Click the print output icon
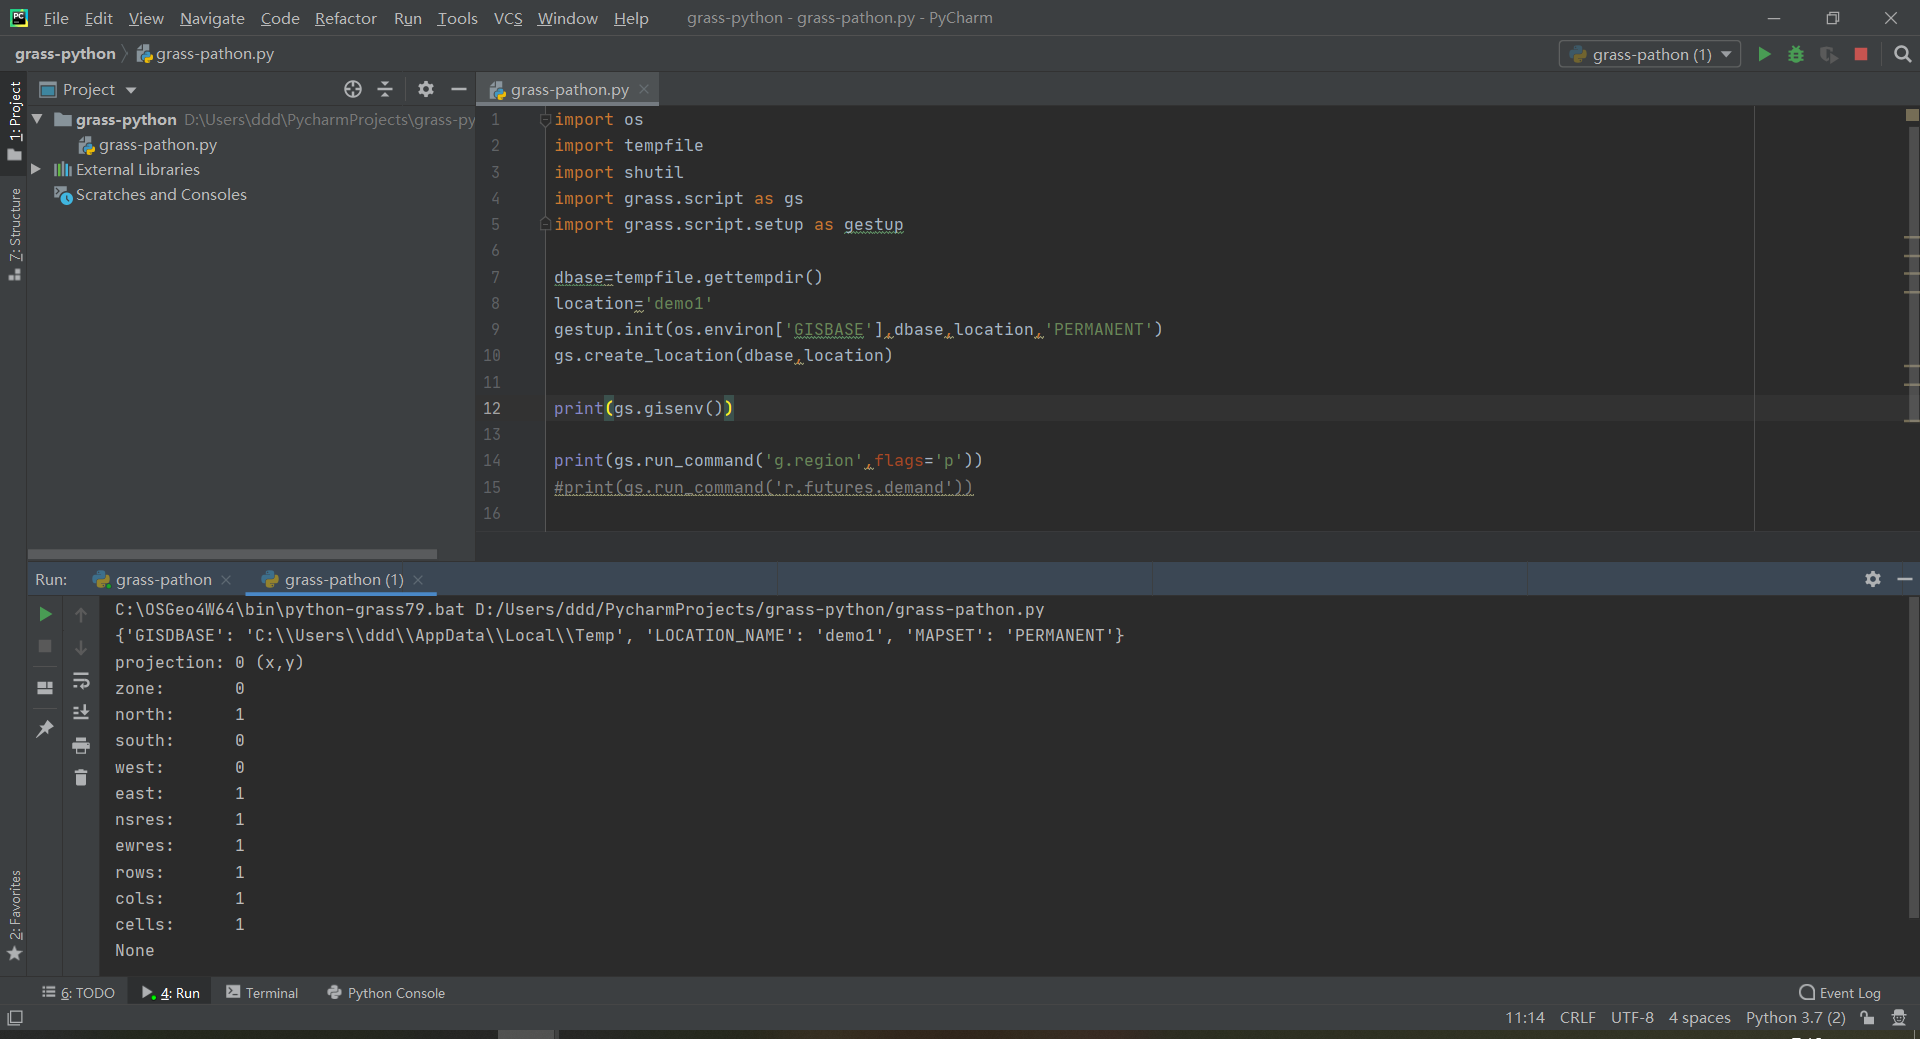 point(81,745)
